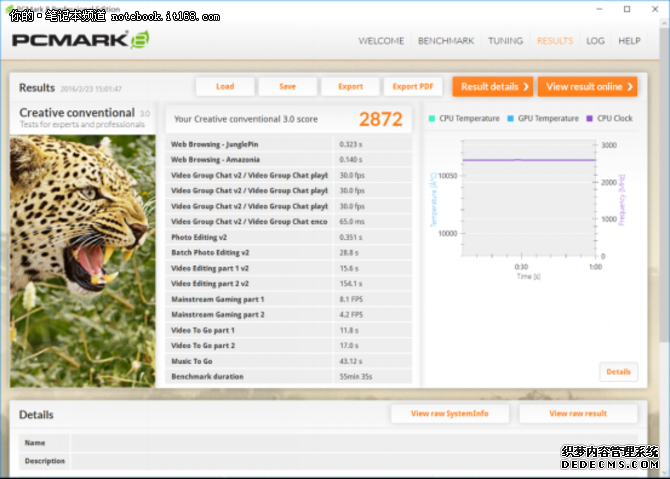Click the Load button

(225, 86)
